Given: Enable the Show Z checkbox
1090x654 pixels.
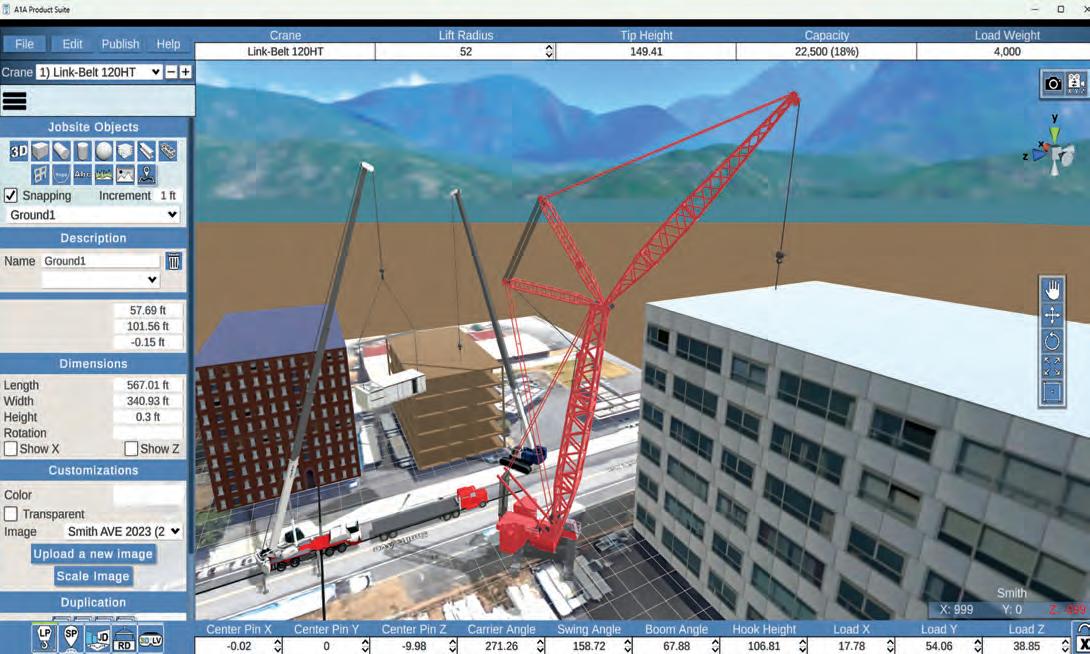Looking at the screenshot, I should tap(131, 449).
